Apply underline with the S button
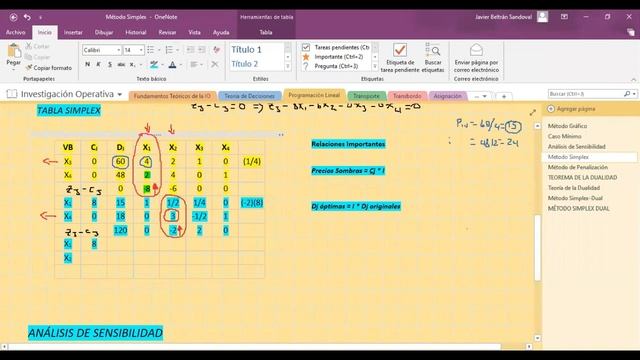This screenshot has width=640, height=360. click(110, 64)
